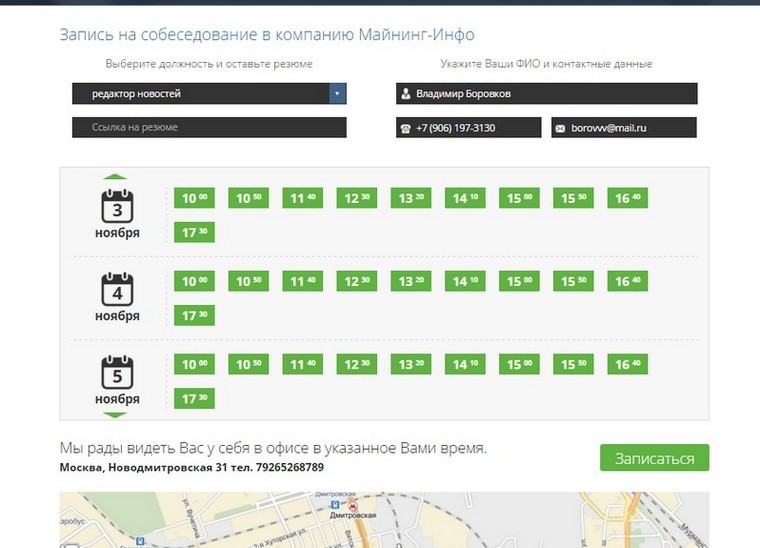Select 13:20 slot on 3 ноября
Screen dimensions: 760x548
click(411, 198)
